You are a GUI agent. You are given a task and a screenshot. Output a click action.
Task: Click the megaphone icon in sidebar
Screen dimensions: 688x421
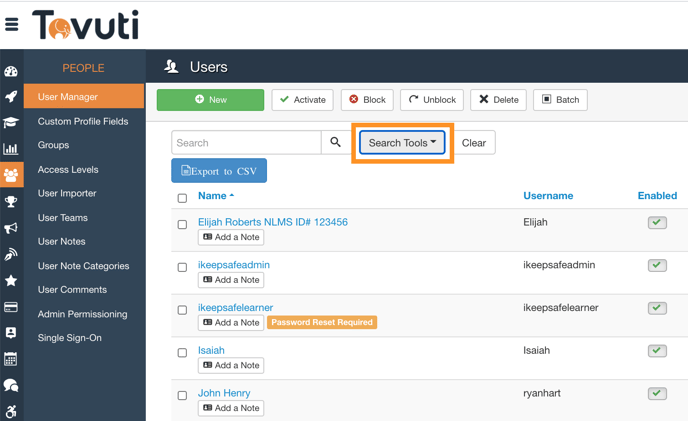coord(11,228)
